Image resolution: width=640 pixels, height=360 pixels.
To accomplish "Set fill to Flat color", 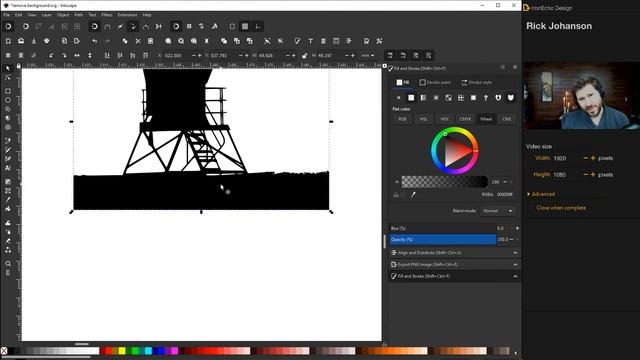I will click(x=411, y=98).
